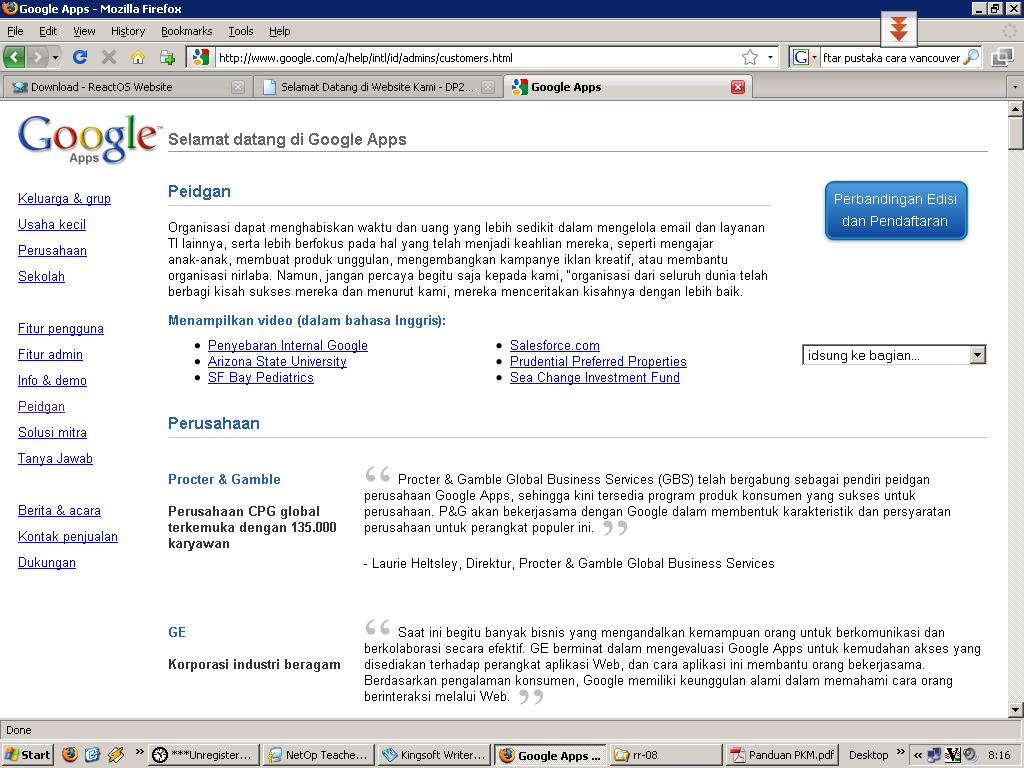The width and height of the screenshot is (1024, 768).
Task: Open the Bookmarks menu
Action: pyautogui.click(x=186, y=31)
